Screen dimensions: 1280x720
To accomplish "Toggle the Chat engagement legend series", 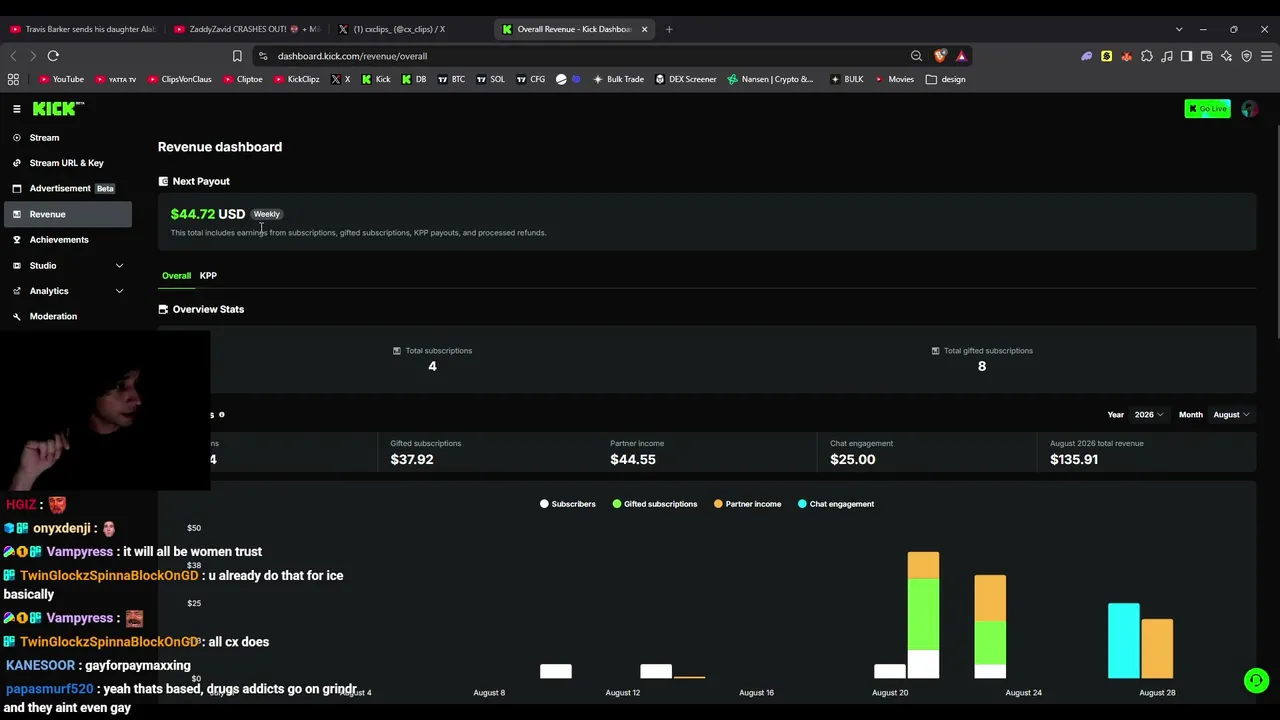I will click(x=836, y=504).
